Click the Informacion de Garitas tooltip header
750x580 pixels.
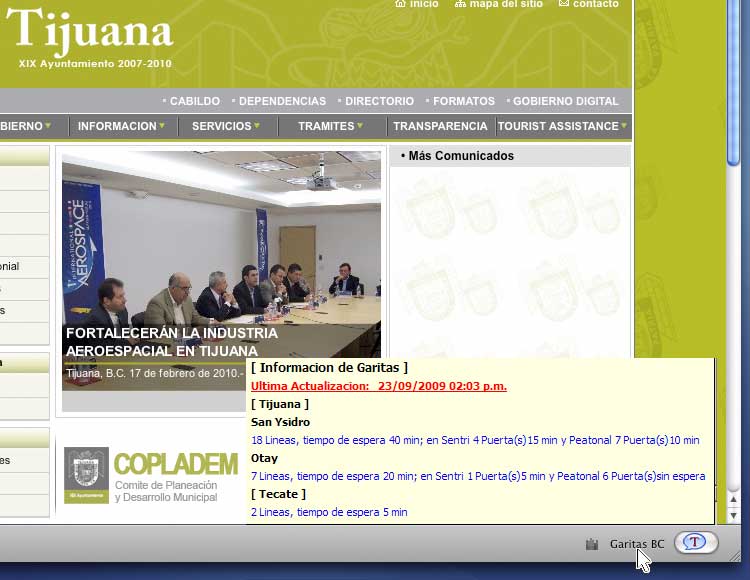330,368
